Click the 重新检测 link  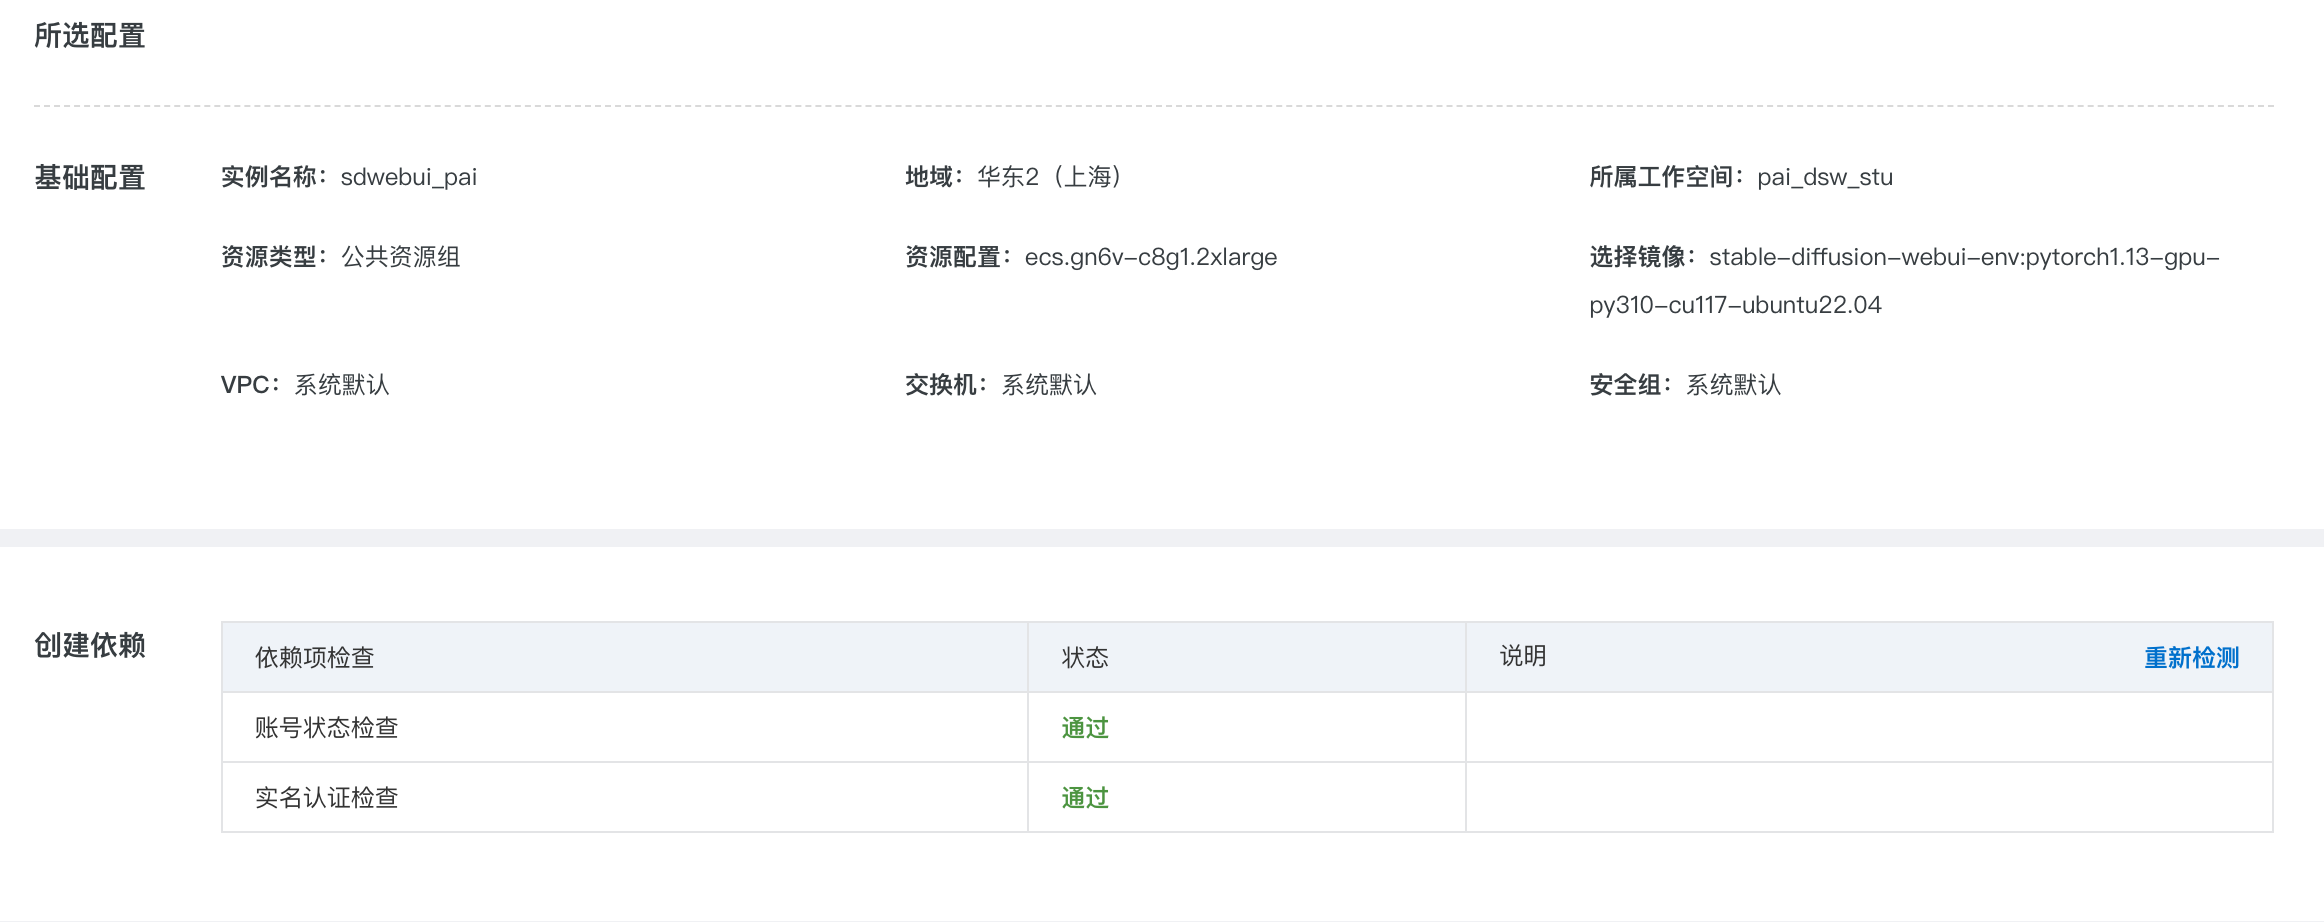point(2191,658)
